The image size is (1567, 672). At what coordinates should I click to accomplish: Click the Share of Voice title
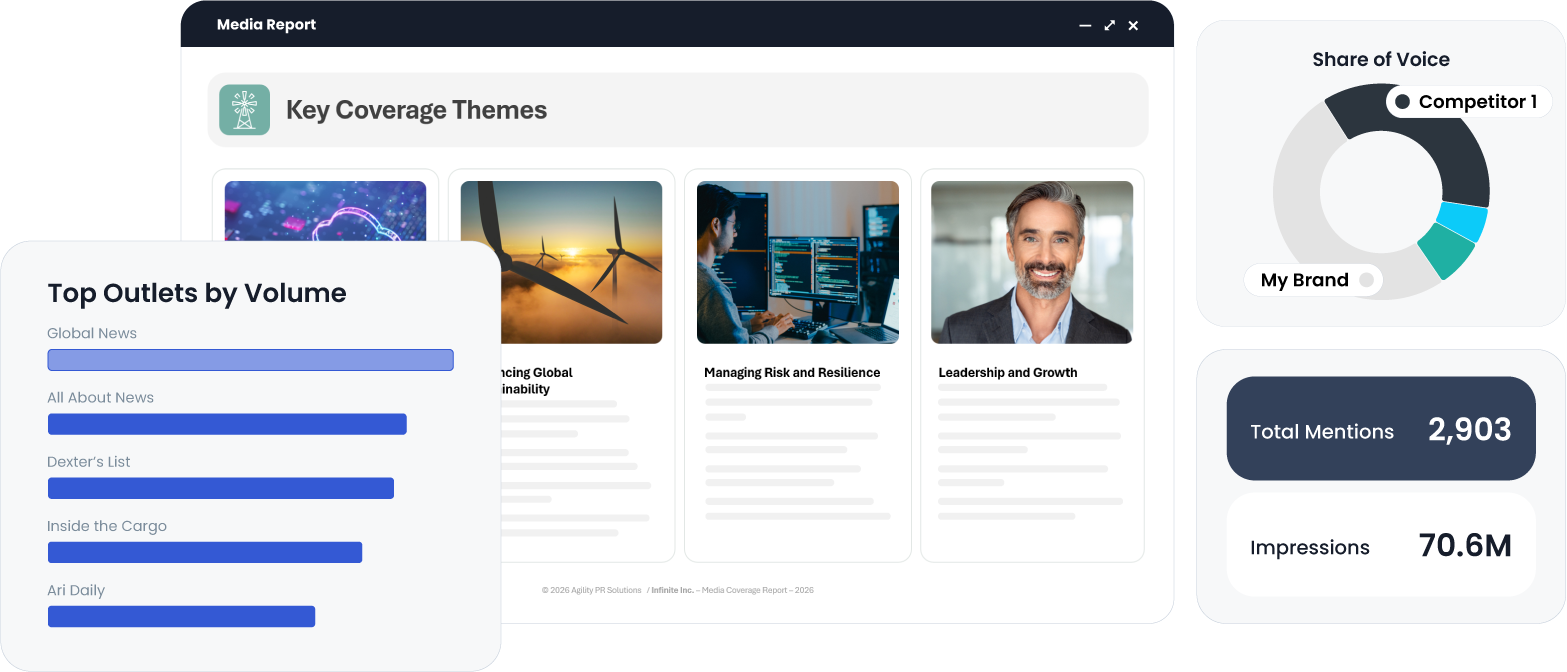pyautogui.click(x=1381, y=60)
